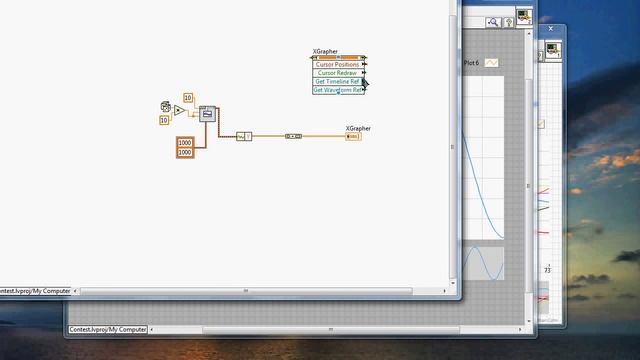Click scroll right arrow in back window
Screen dimensions: 640x360
(x=520, y=329)
